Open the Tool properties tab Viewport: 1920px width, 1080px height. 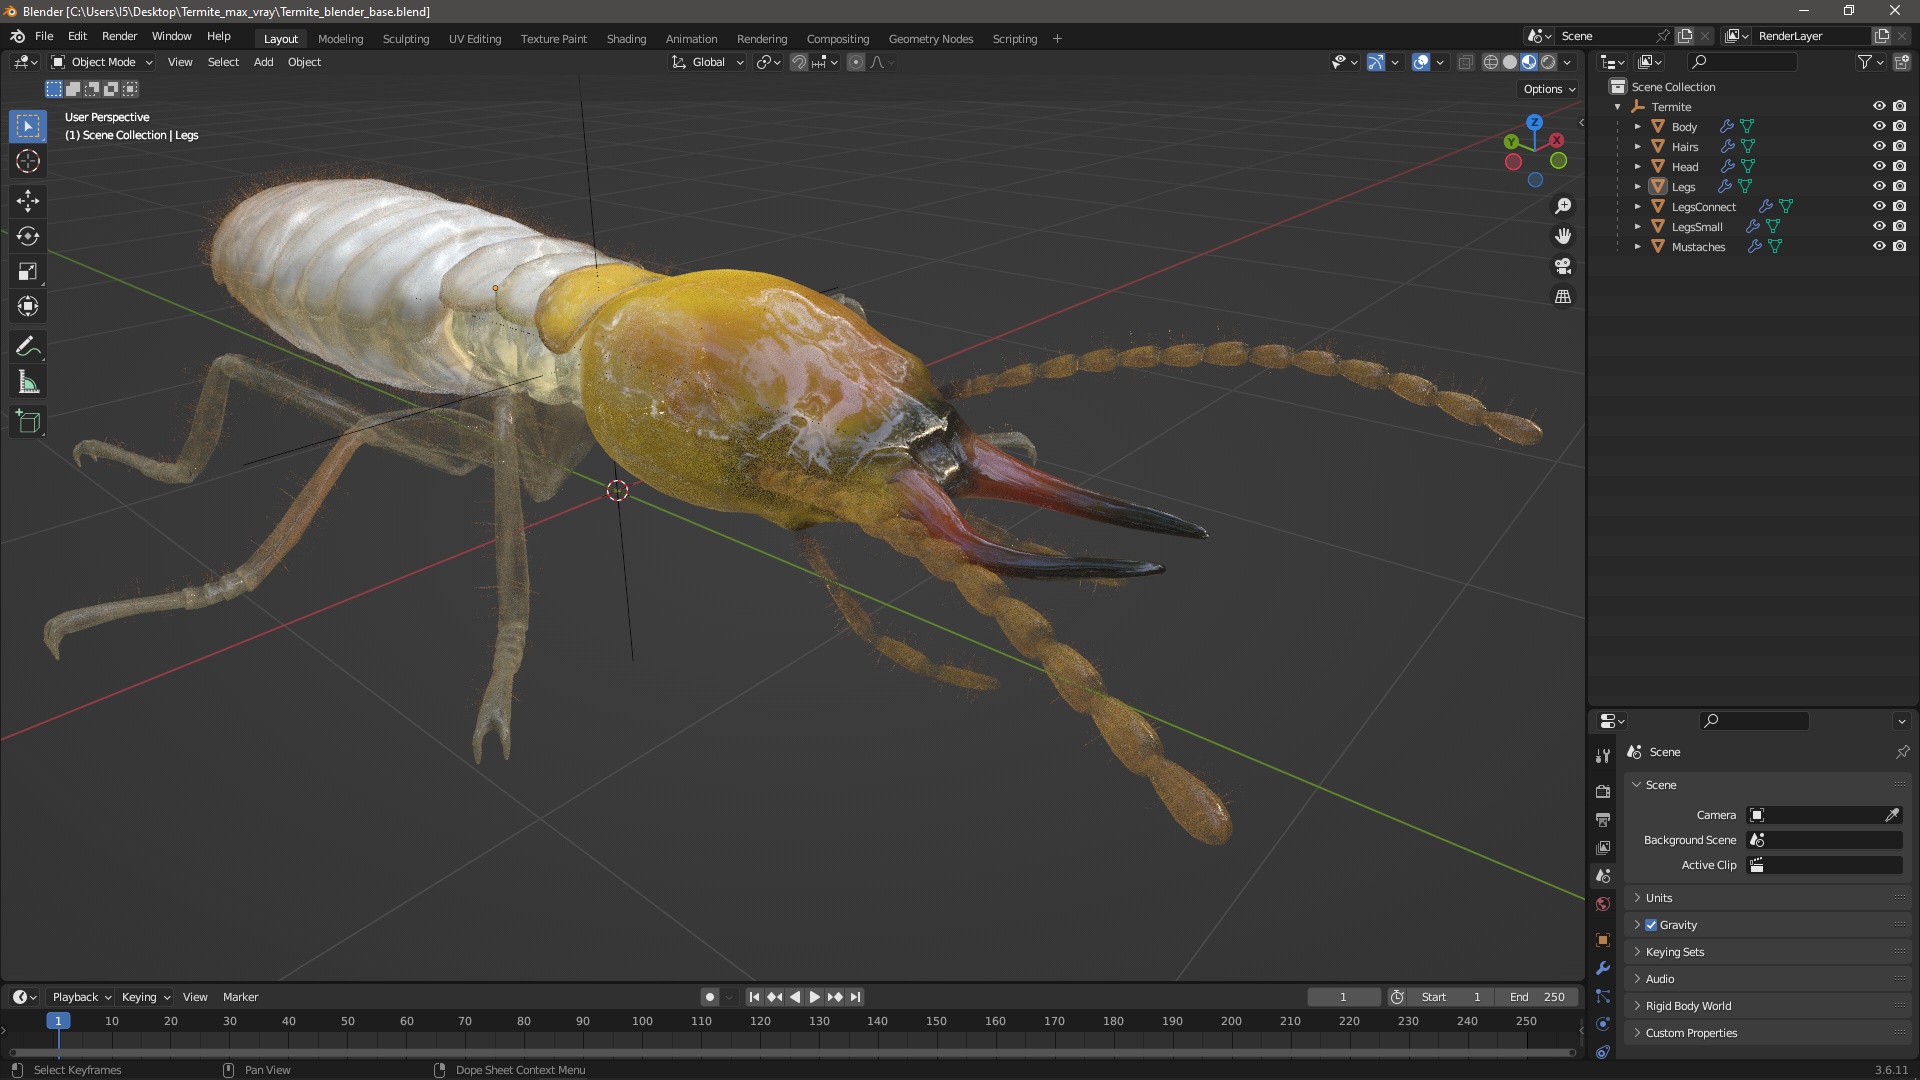click(1603, 756)
